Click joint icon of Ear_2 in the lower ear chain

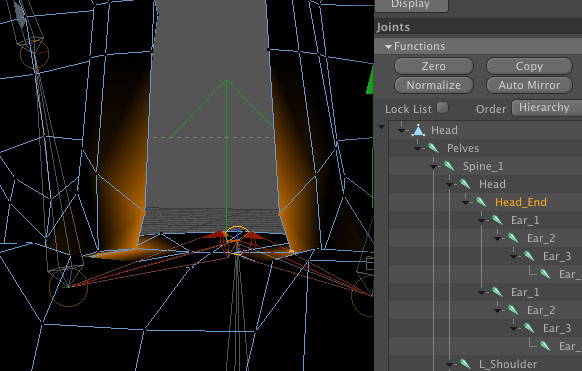pyautogui.click(x=513, y=310)
